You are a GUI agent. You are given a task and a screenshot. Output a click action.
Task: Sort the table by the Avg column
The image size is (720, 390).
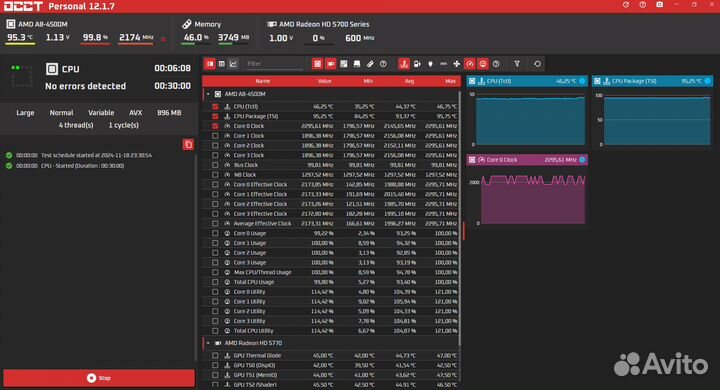click(409, 81)
